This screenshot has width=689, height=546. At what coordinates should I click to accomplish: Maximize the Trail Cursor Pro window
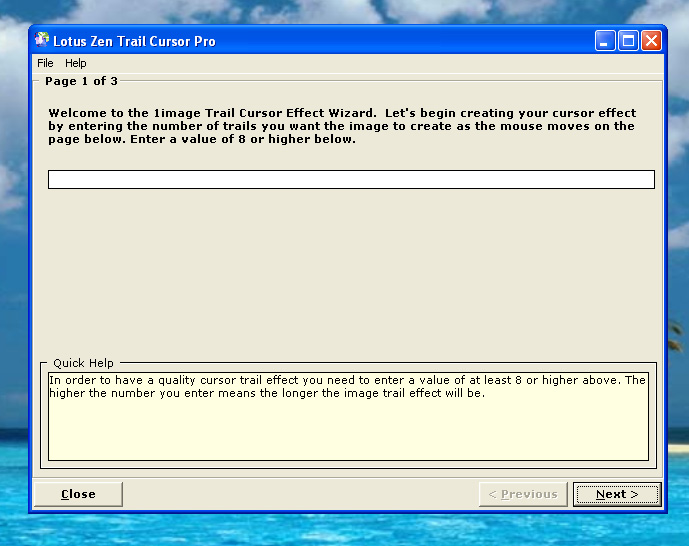(x=628, y=41)
